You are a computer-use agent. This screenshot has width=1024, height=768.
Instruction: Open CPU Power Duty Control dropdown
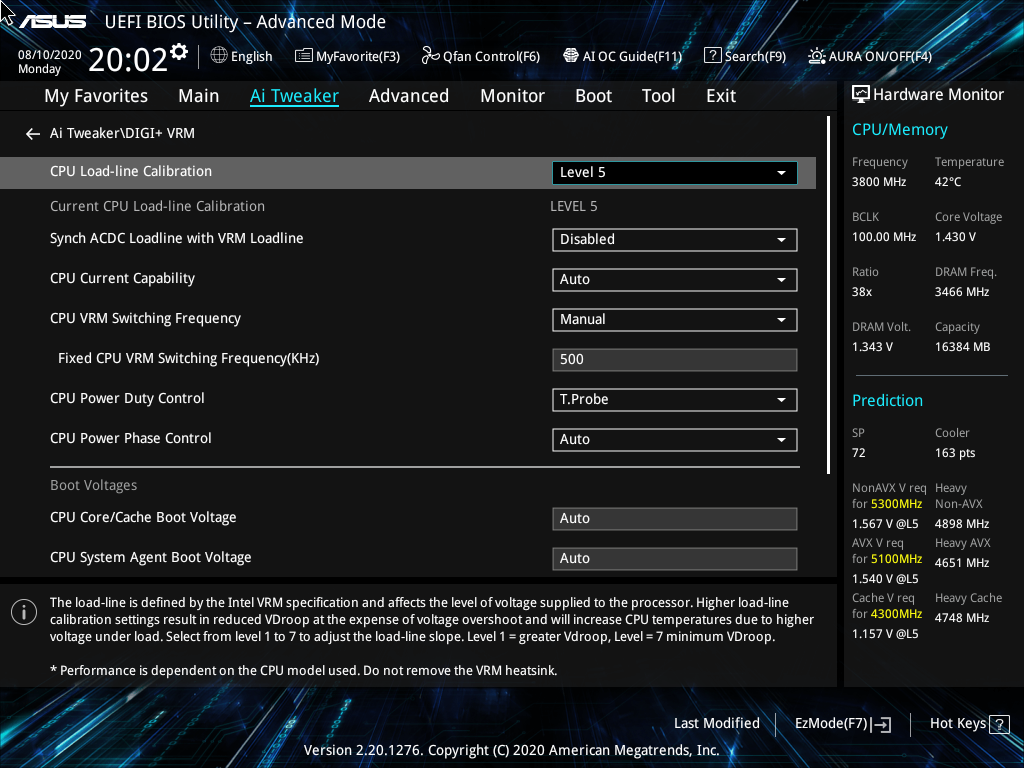[x=675, y=400]
